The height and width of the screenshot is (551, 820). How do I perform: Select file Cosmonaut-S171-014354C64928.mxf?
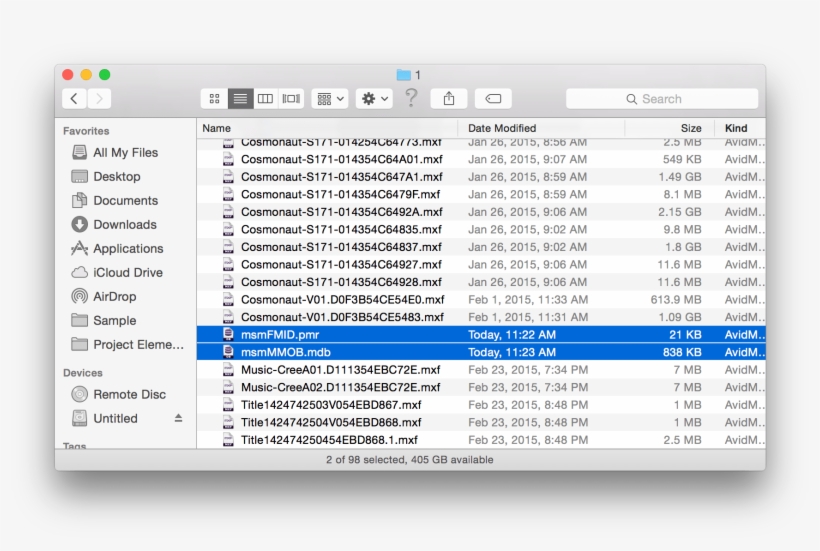pos(481,282)
